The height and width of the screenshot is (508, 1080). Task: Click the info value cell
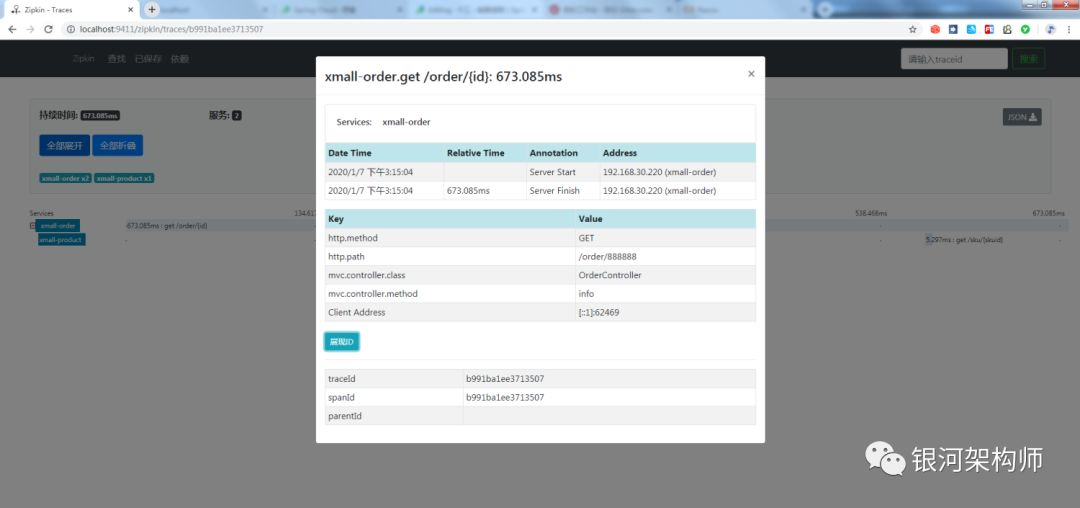click(665, 293)
